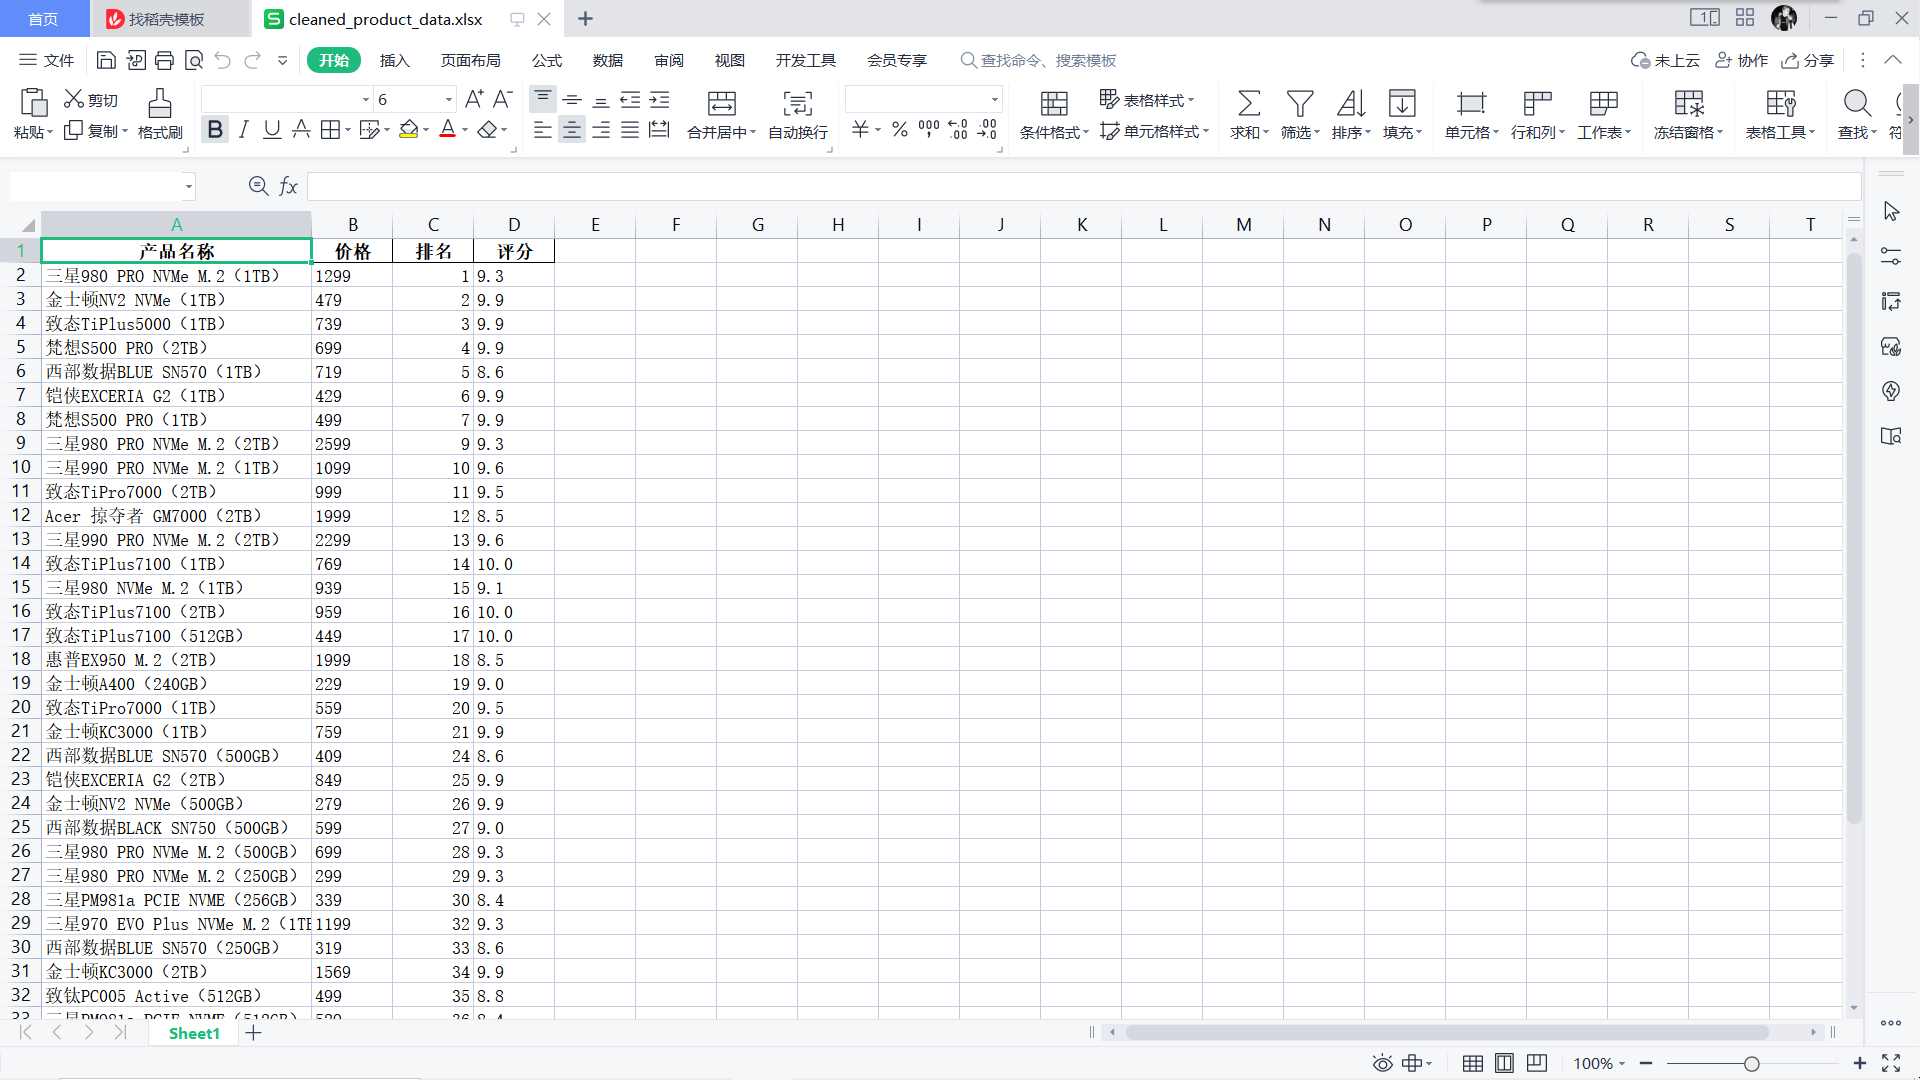Open the Insert (插入) ribbon tab
The width and height of the screenshot is (1920, 1080).
click(x=394, y=60)
